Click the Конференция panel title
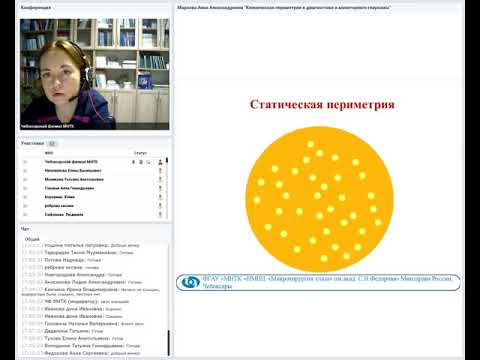The width and height of the screenshot is (480, 360). coord(36,7)
